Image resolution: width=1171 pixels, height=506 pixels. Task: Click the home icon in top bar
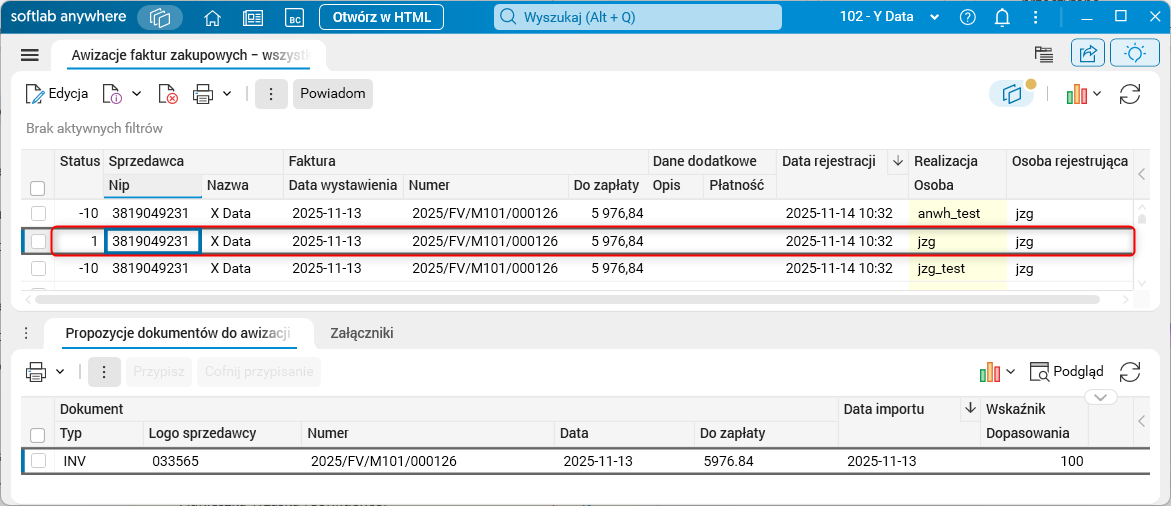(x=212, y=17)
